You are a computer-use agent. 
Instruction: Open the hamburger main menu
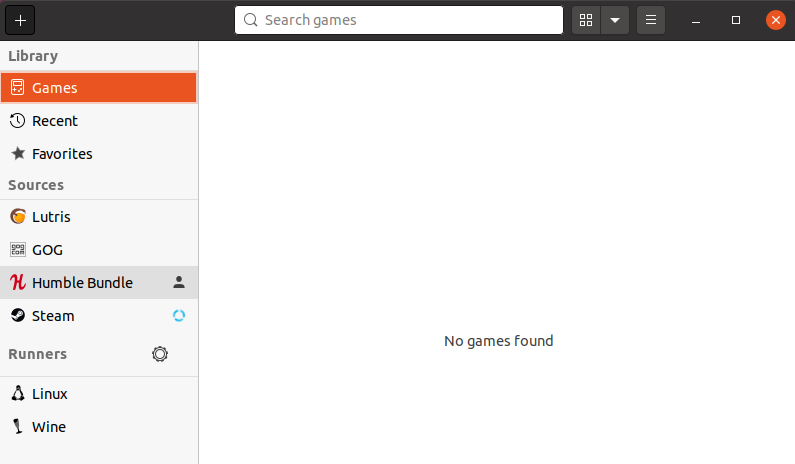coord(651,20)
